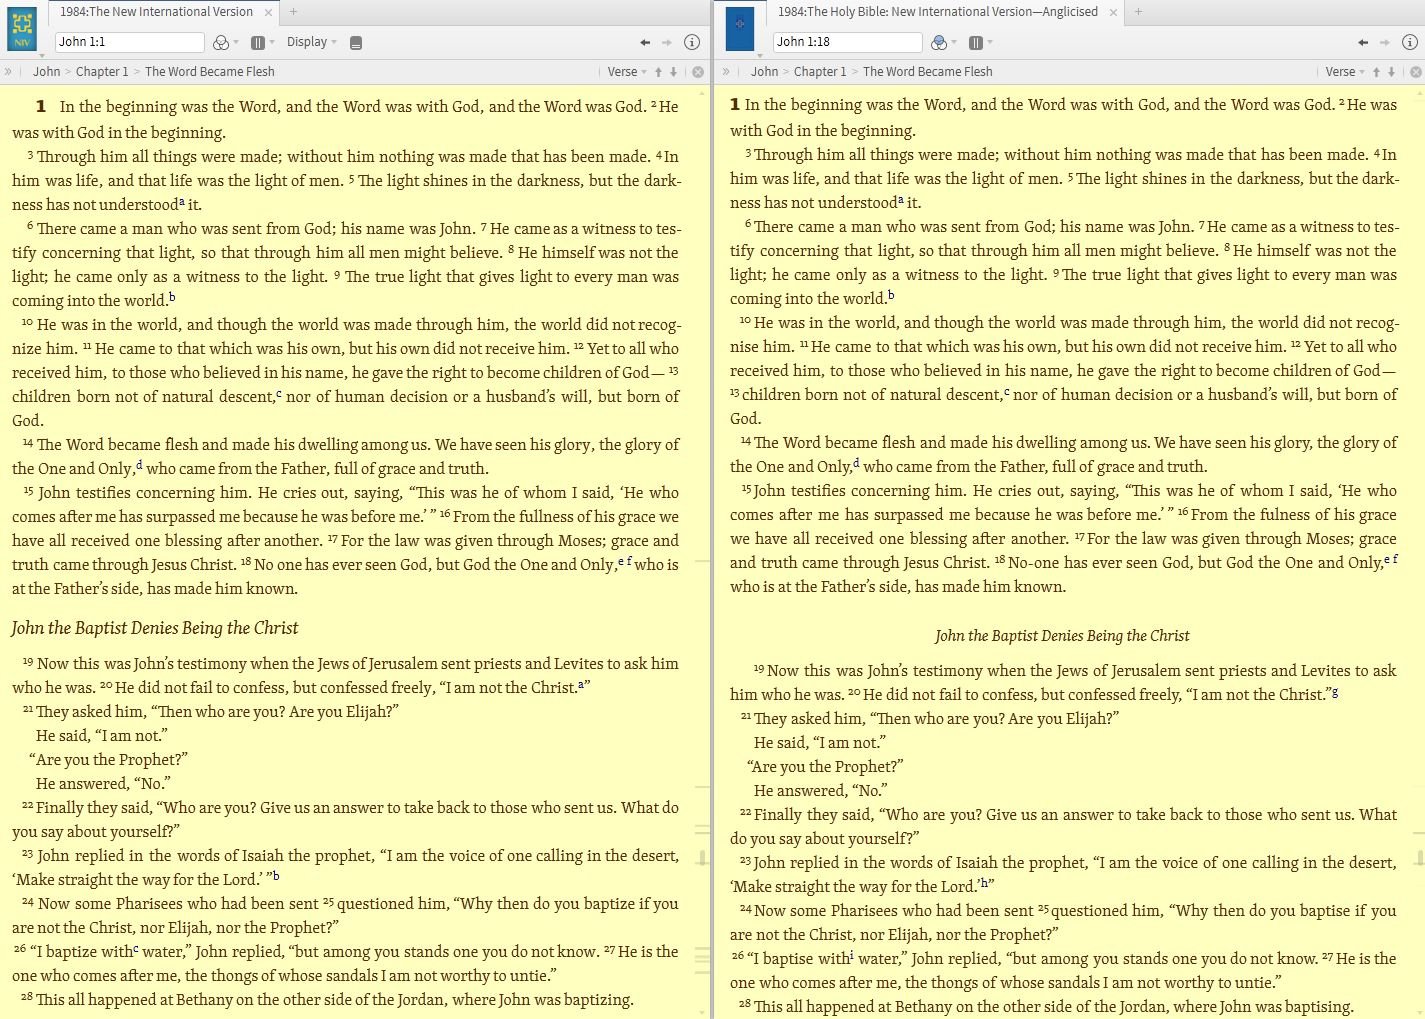
Task: Go forward in left NIV panel history
Action: [x=667, y=42]
